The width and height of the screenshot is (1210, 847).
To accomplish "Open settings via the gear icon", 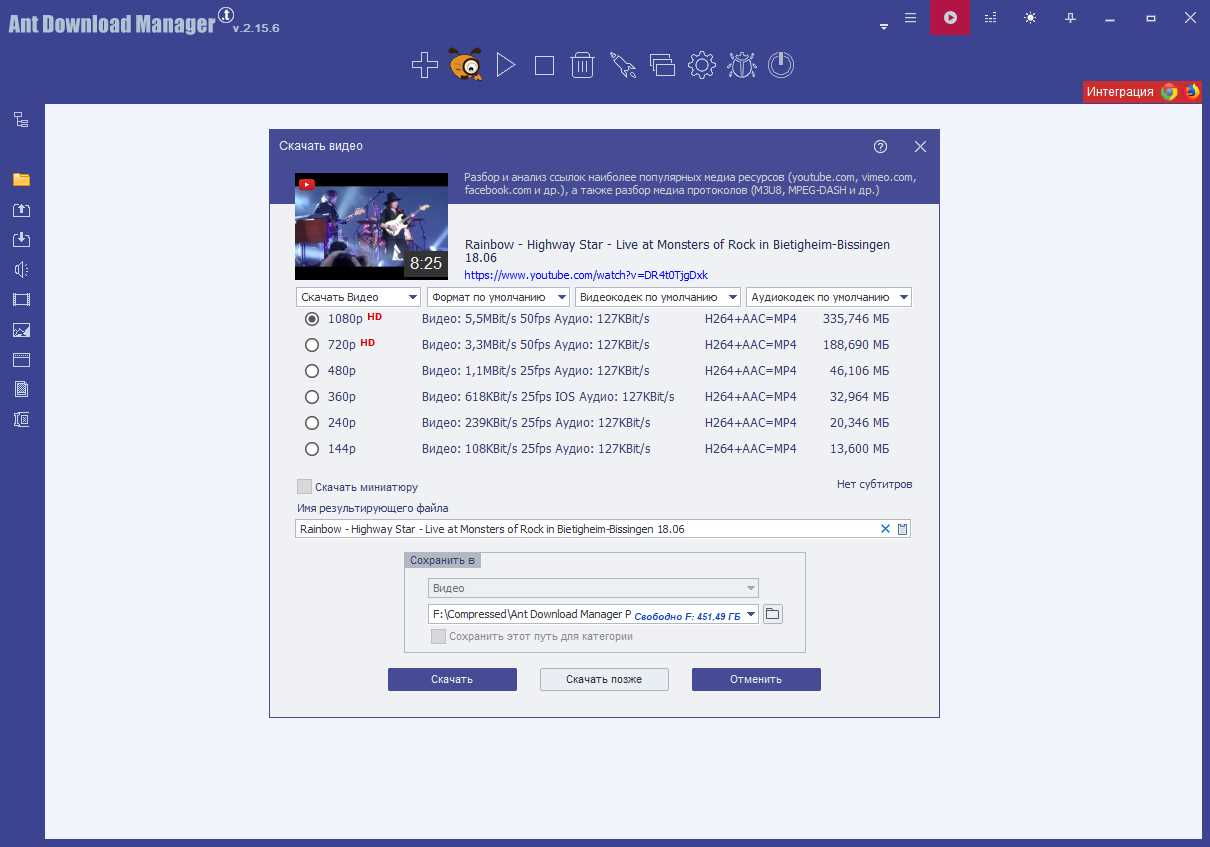I will (x=702, y=66).
